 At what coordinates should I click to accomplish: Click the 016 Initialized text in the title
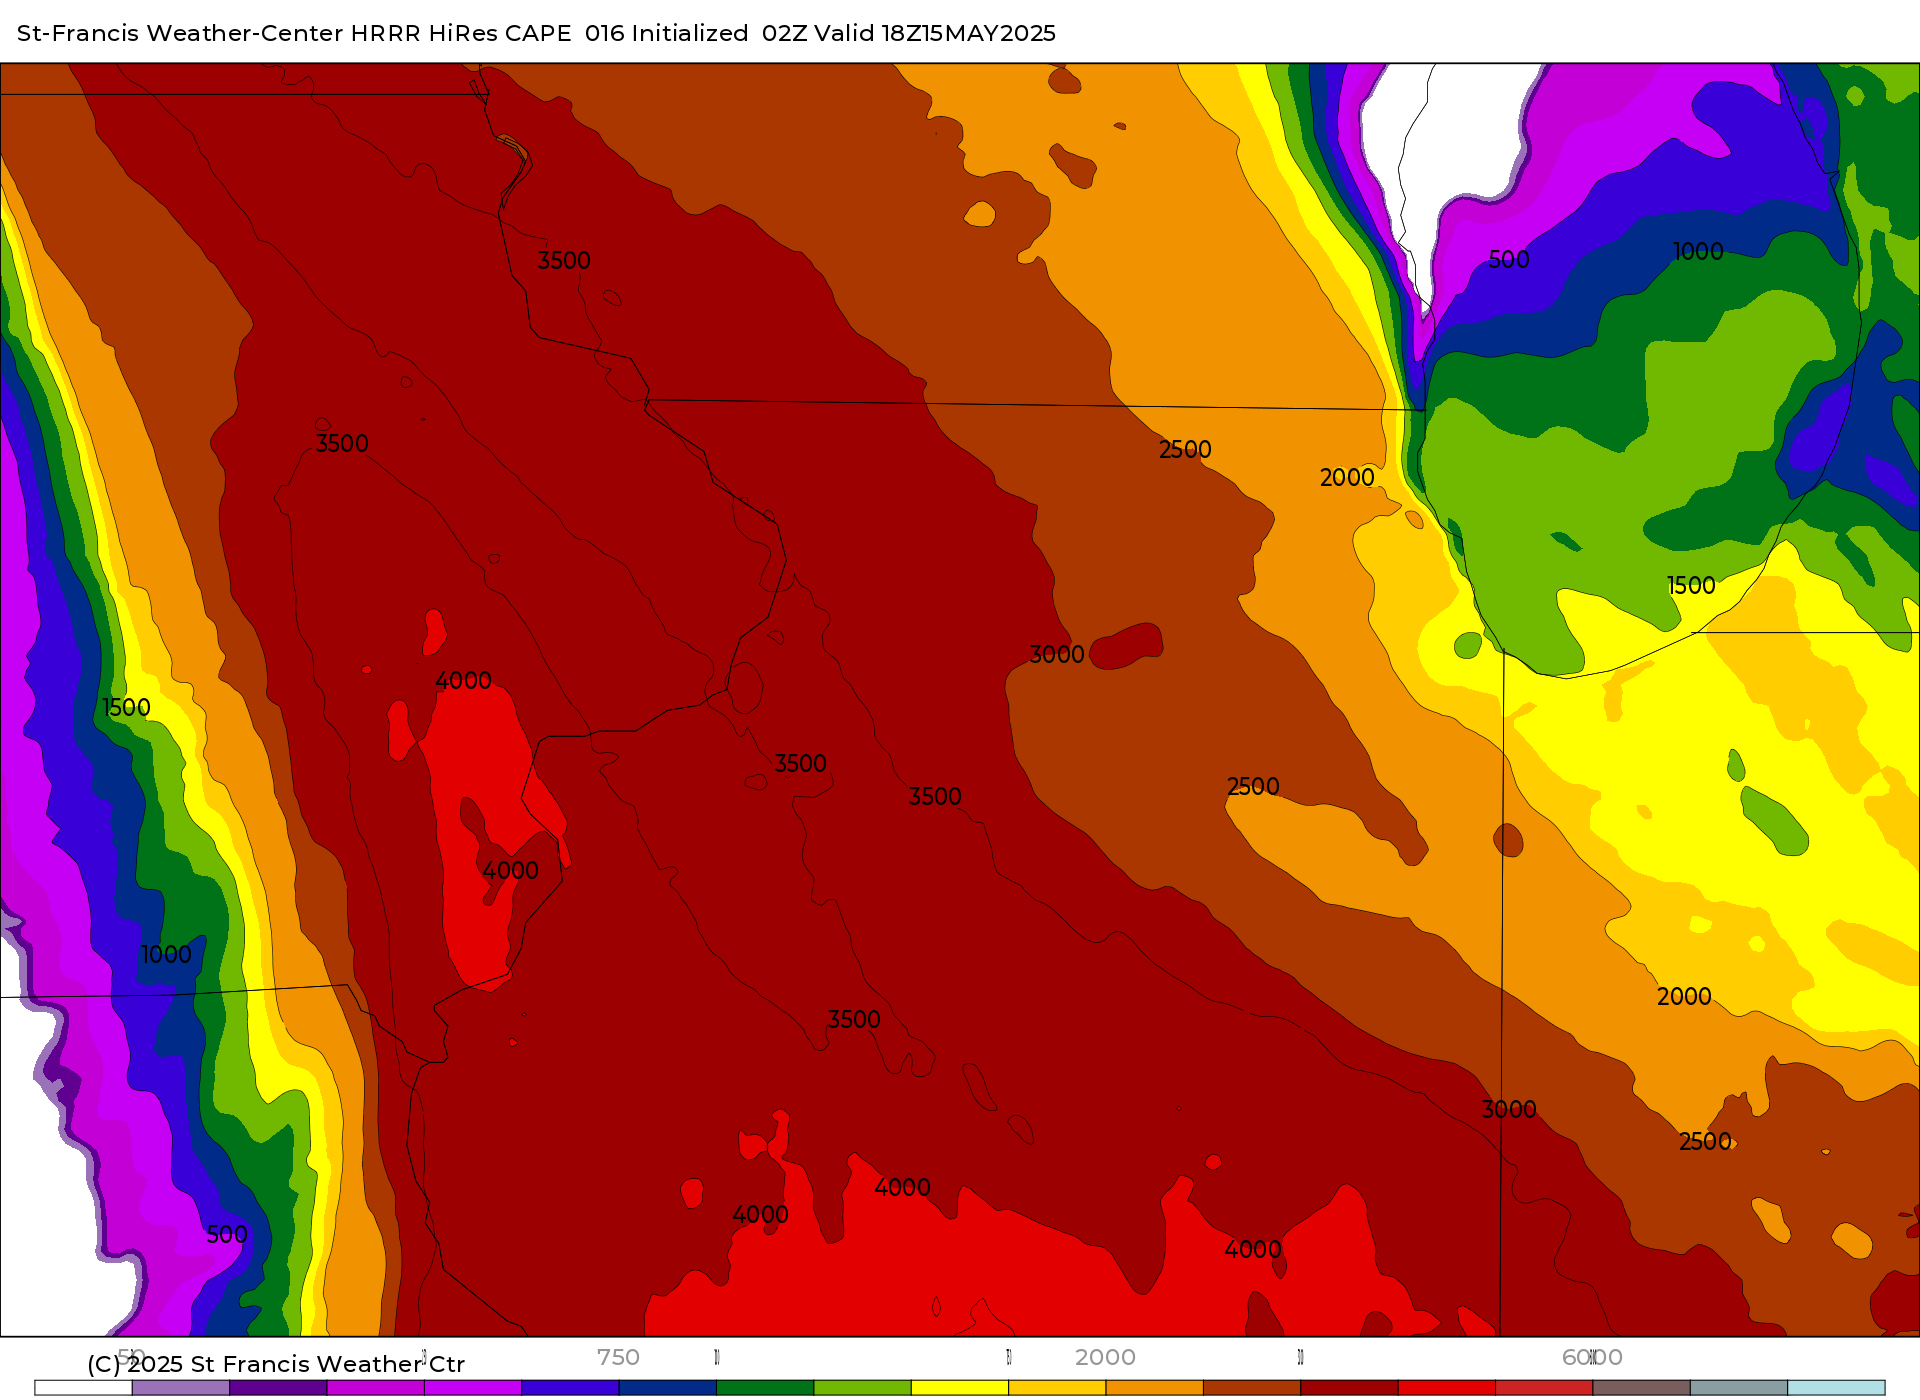point(667,33)
